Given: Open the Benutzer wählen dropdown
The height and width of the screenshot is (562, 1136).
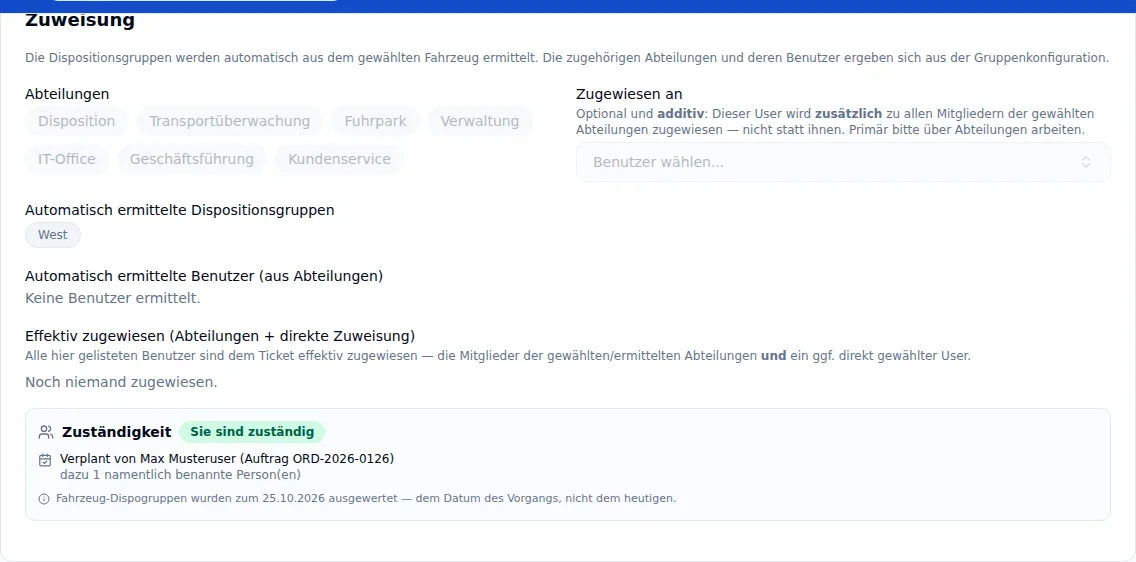Looking at the screenshot, I should click(843, 162).
